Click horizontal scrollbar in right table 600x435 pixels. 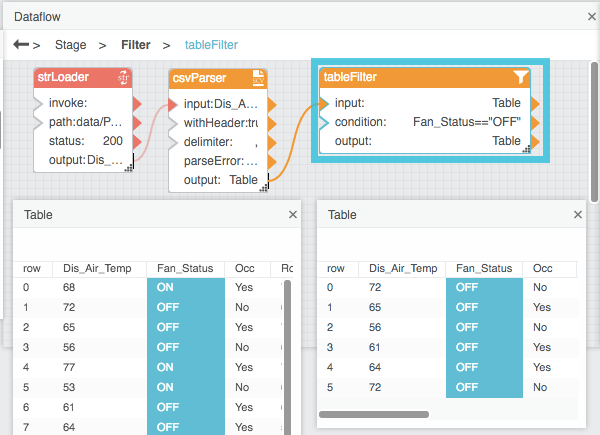[373, 413]
